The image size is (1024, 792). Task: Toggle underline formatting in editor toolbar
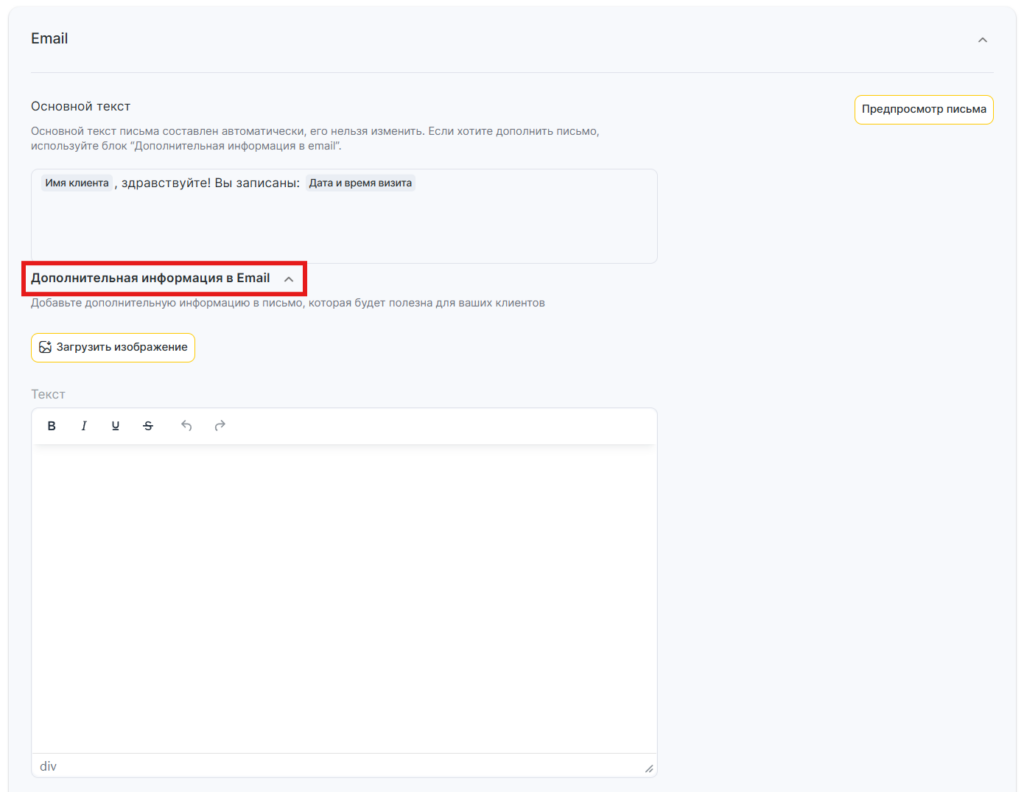coord(116,426)
